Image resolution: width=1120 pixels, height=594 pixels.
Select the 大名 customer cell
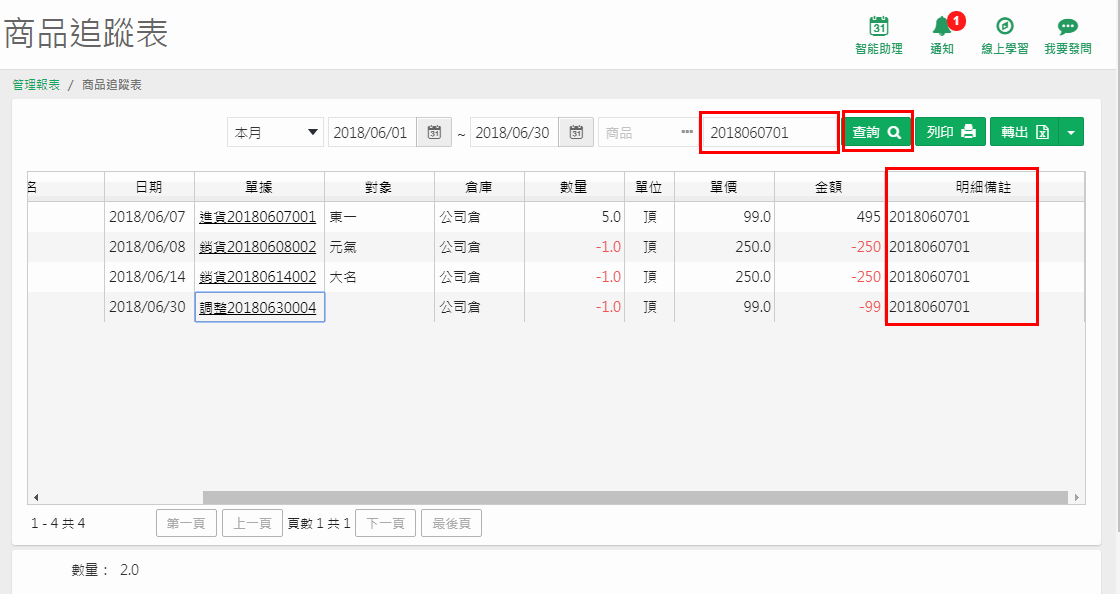coord(379,277)
